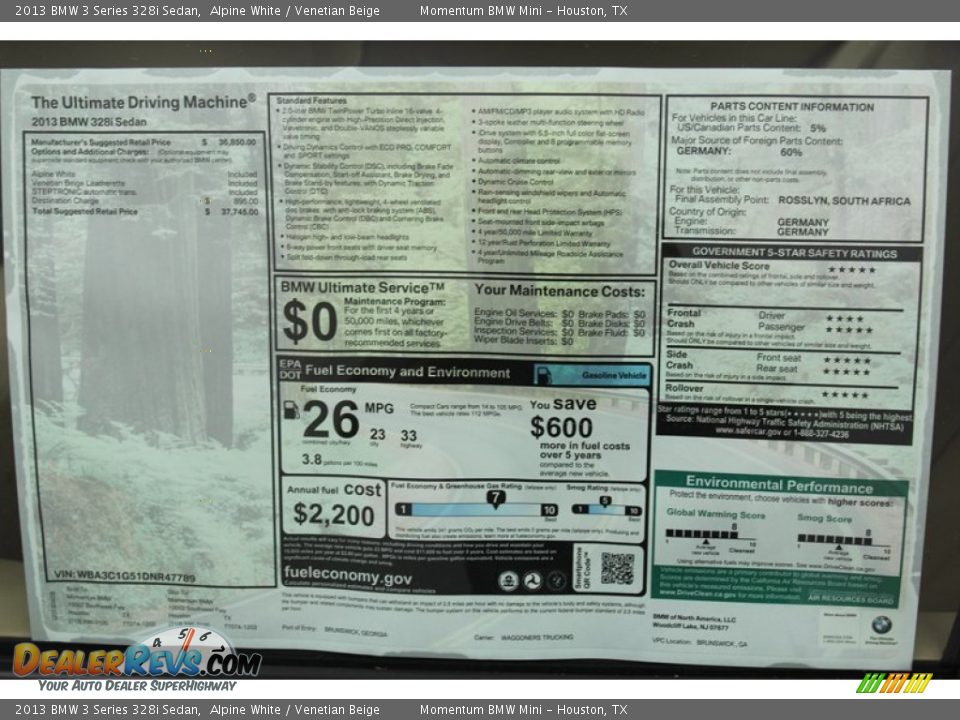The width and height of the screenshot is (960, 720).
Task: Click the first agency seal near fueleconomy.gov
Action: 508,580
